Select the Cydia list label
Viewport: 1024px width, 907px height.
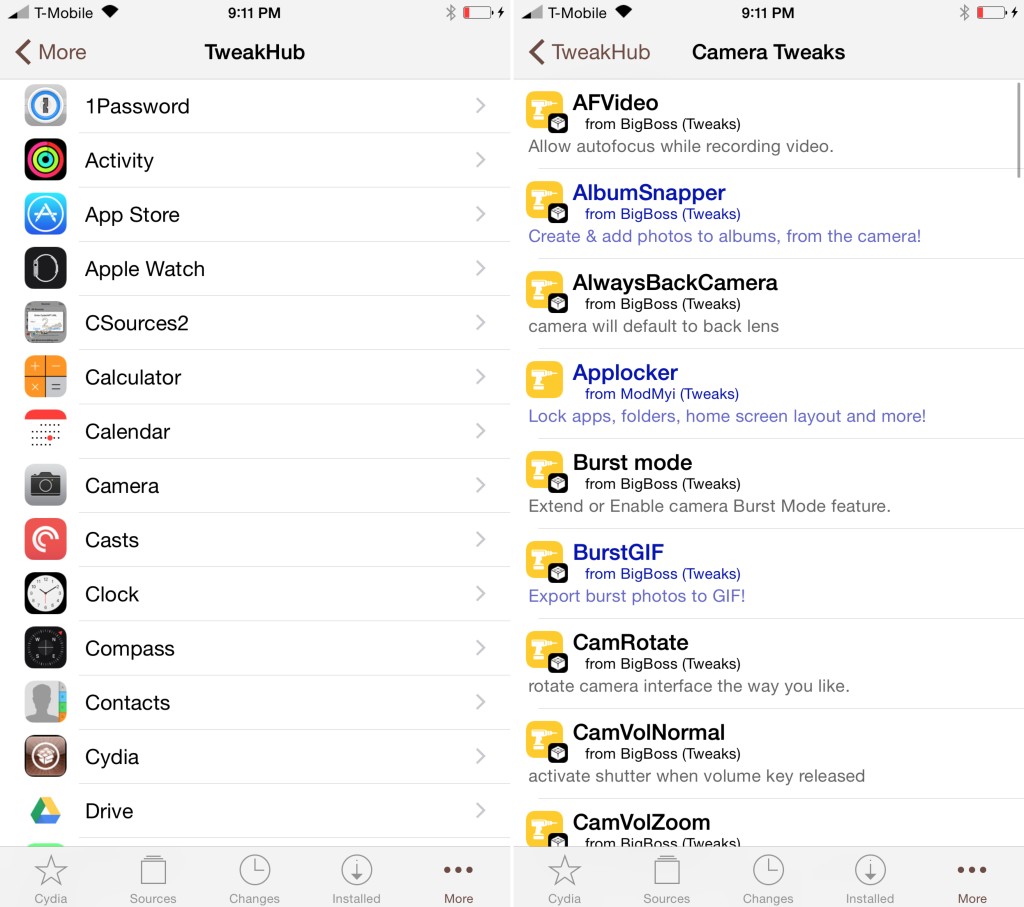112,757
